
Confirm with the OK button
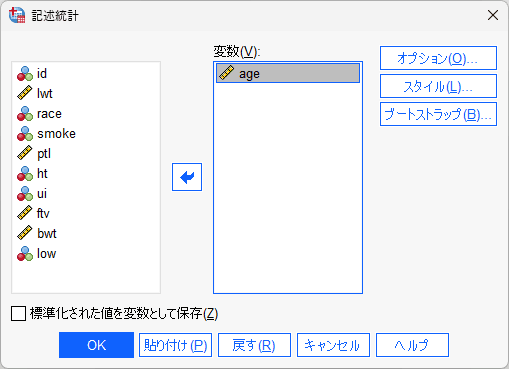pos(96,345)
